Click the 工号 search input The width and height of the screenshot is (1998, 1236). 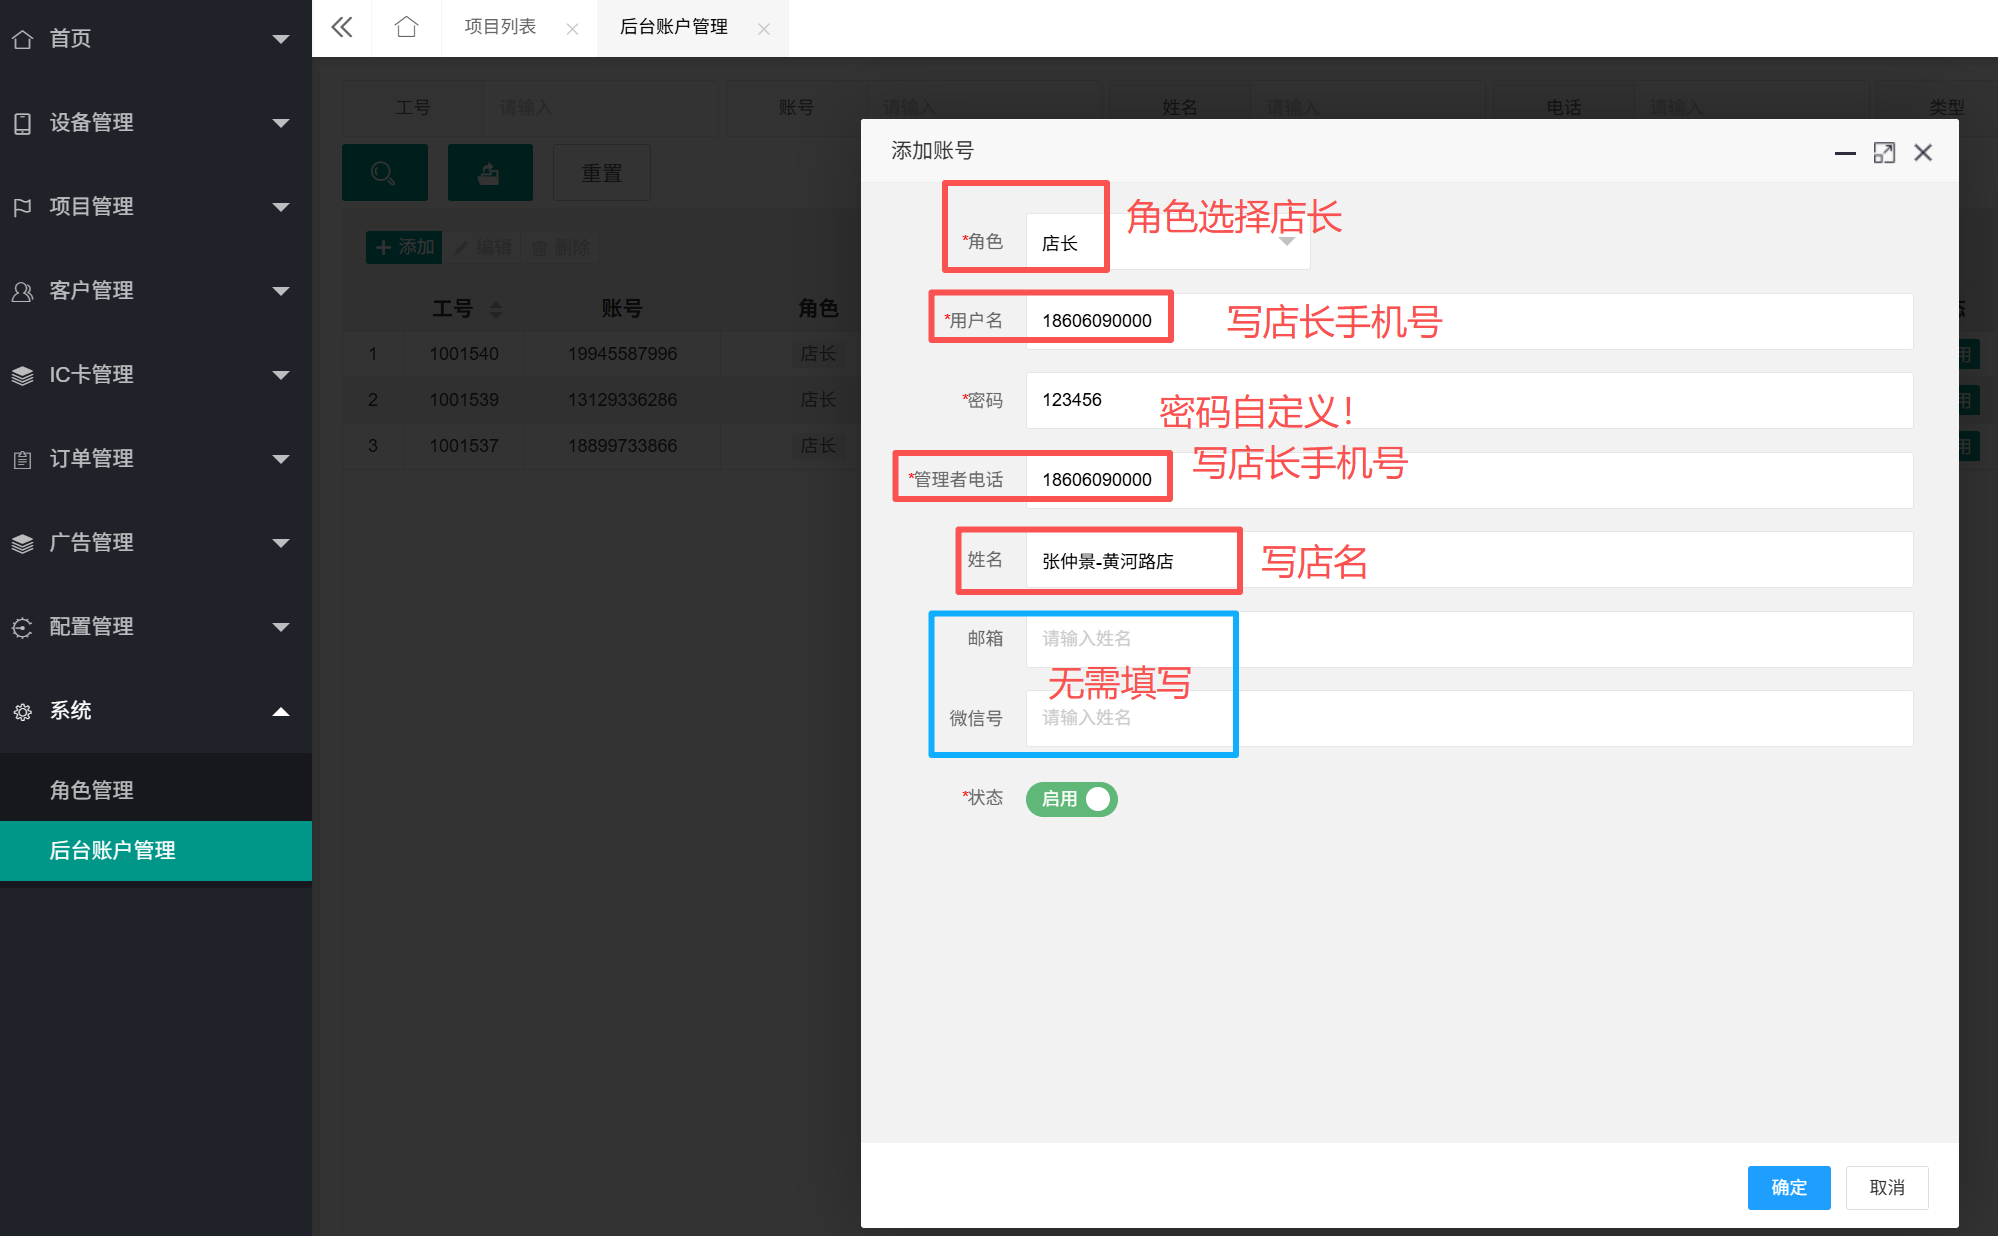(x=600, y=108)
